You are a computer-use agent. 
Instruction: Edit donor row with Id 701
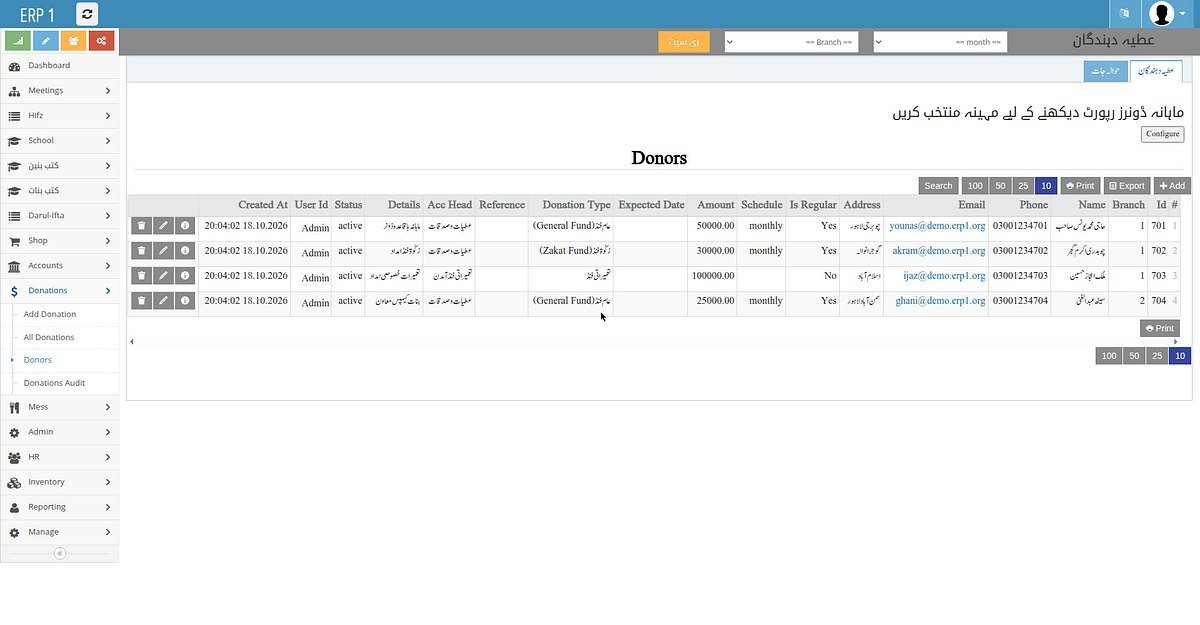click(x=163, y=226)
